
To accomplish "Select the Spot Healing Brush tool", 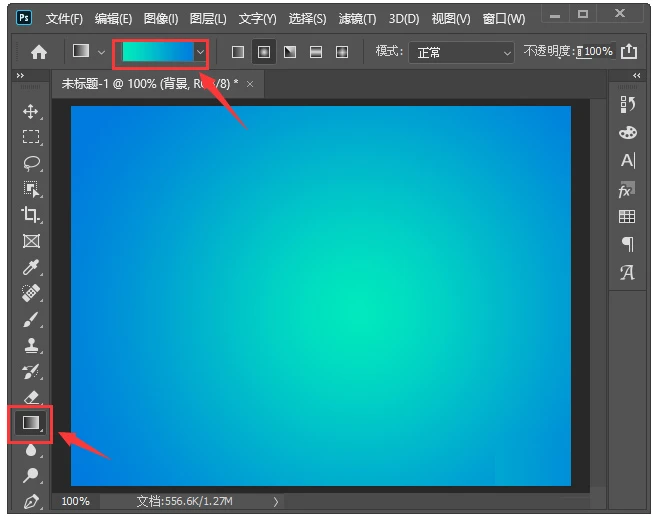I will [31, 293].
